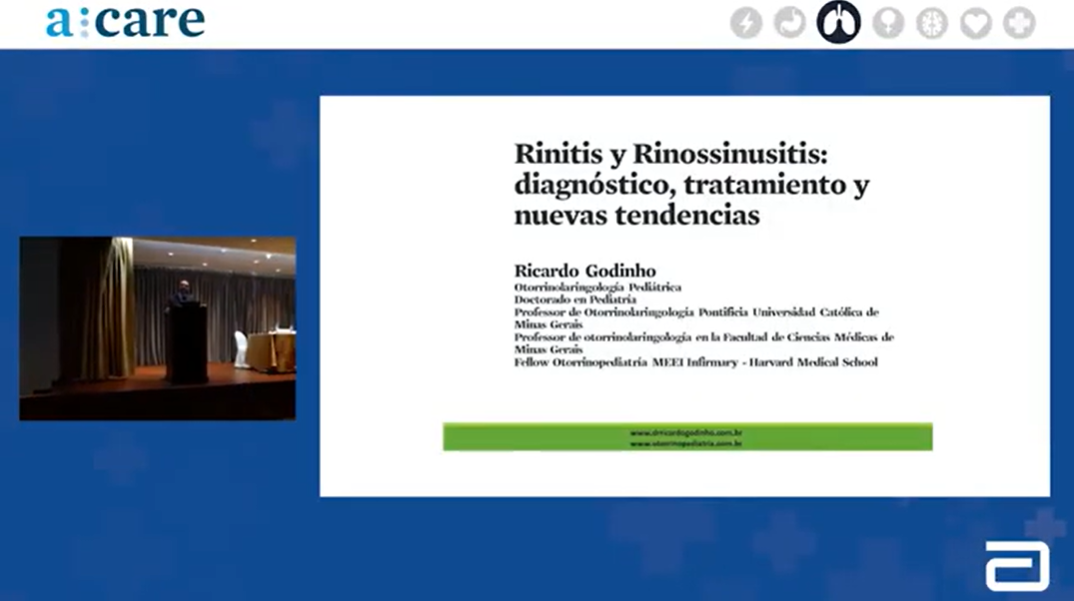This screenshot has width=1074, height=601.
Task: Open the highlighted lungs respiratory icon
Action: point(838,22)
